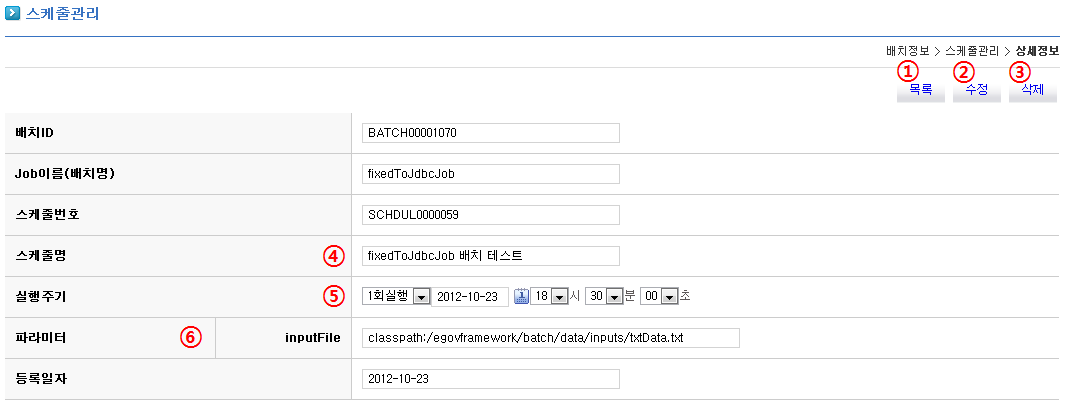
Task: Focus the inputFile classpath parameter field
Action: click(550, 338)
